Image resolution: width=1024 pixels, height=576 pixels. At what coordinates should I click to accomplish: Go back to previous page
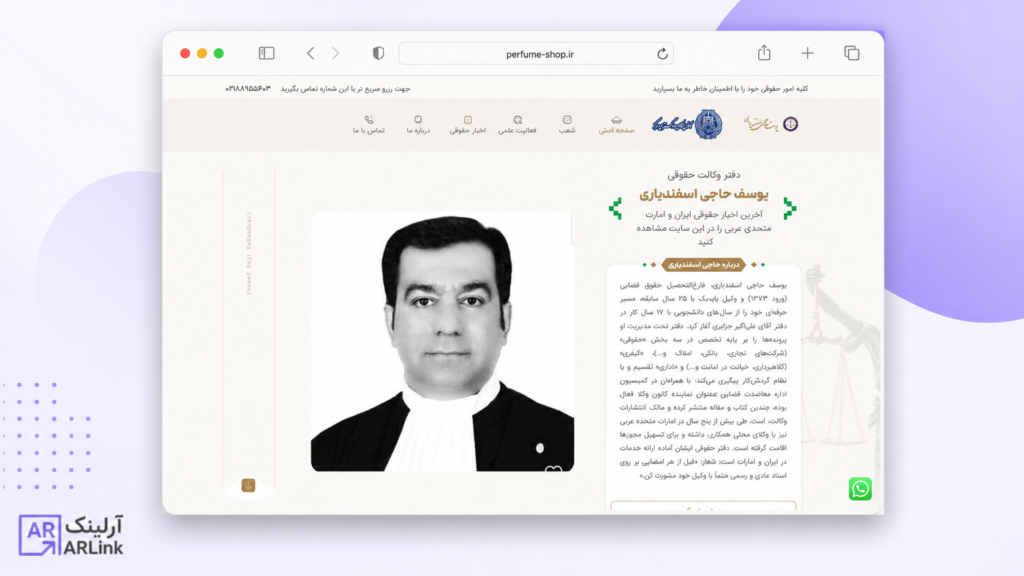coord(311,54)
